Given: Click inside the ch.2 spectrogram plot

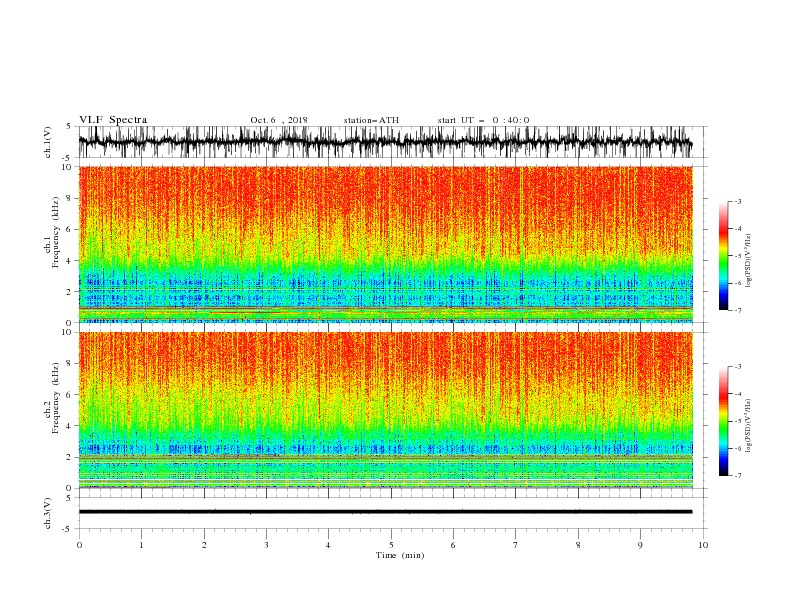Looking at the screenshot, I should [385, 410].
